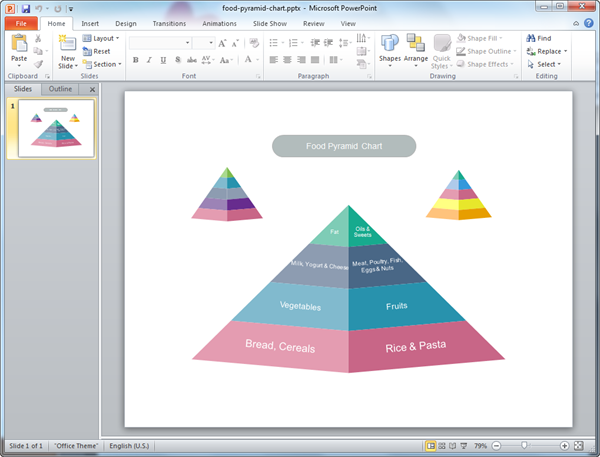Click the Increase Font Size icon

tap(222, 43)
